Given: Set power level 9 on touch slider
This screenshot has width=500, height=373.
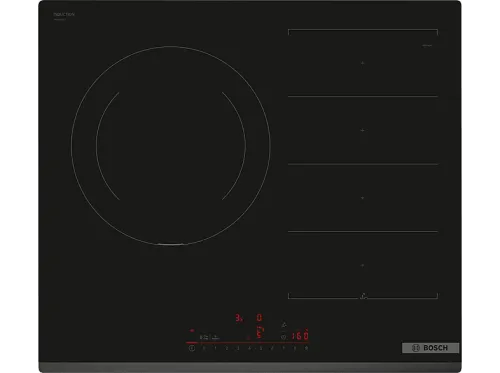Looking at the screenshot, I should pos(306,348).
